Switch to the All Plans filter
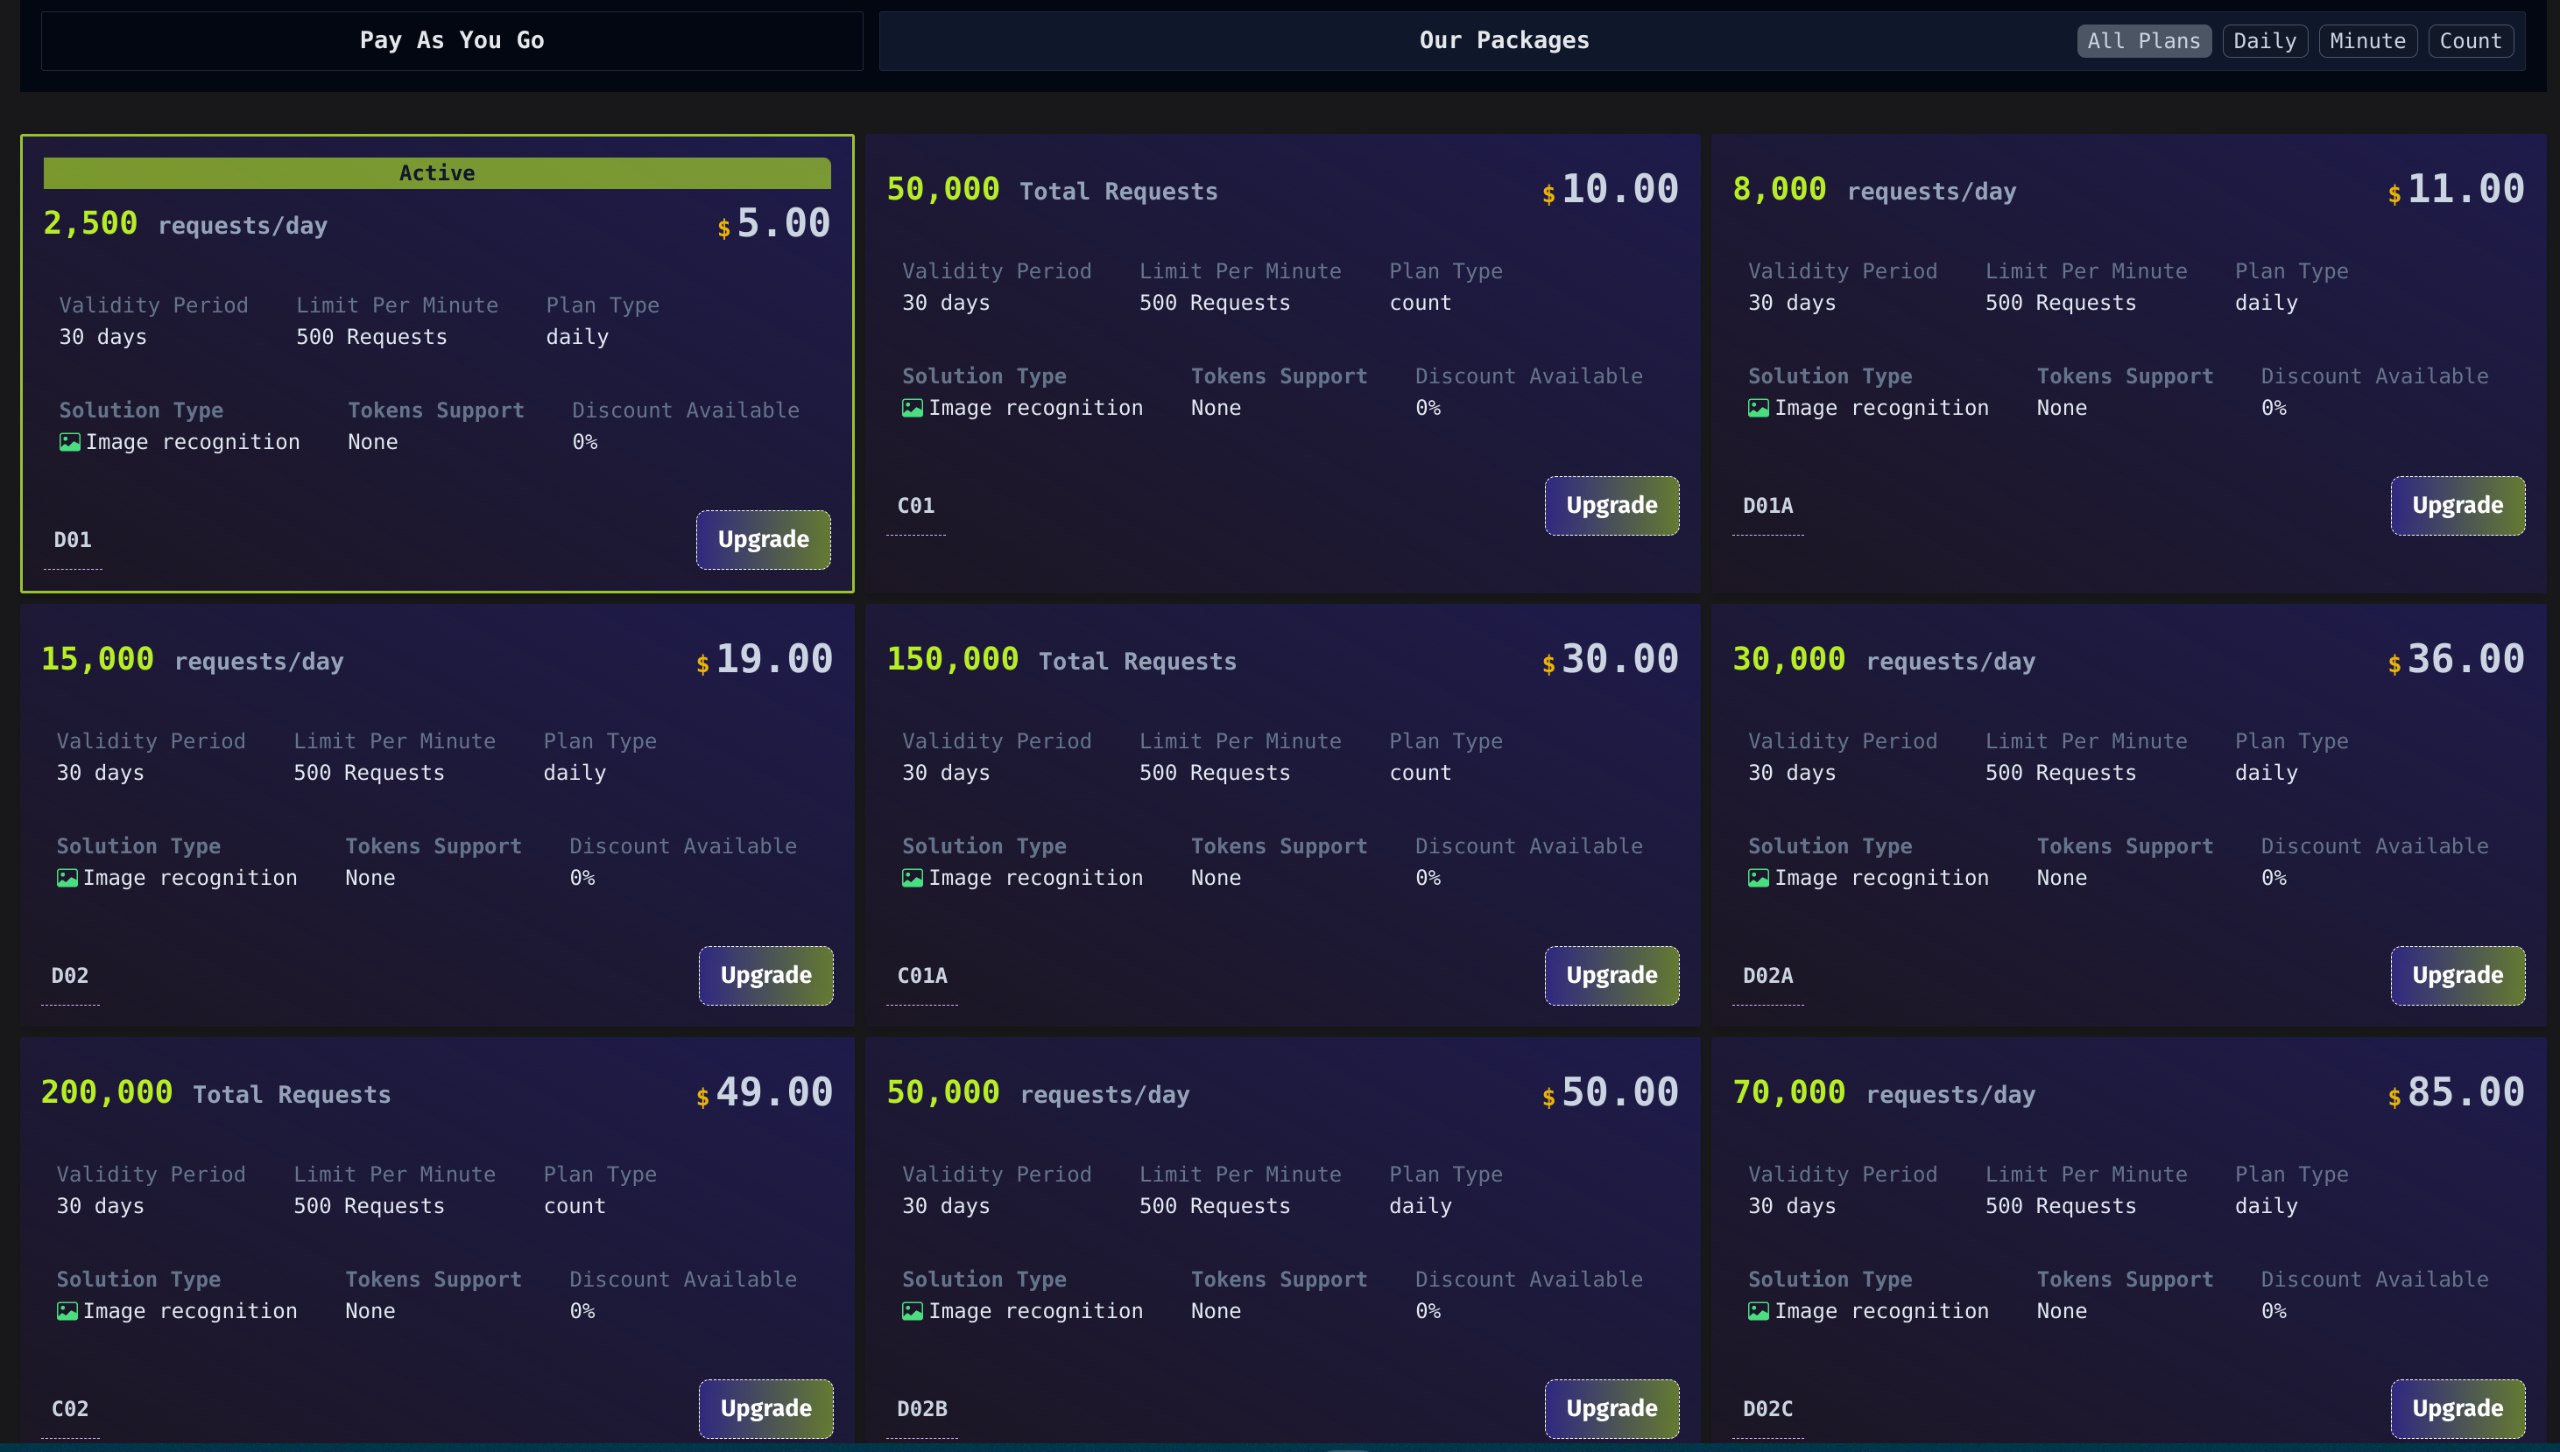Viewport: 2560px width, 1452px height. 2144,41
